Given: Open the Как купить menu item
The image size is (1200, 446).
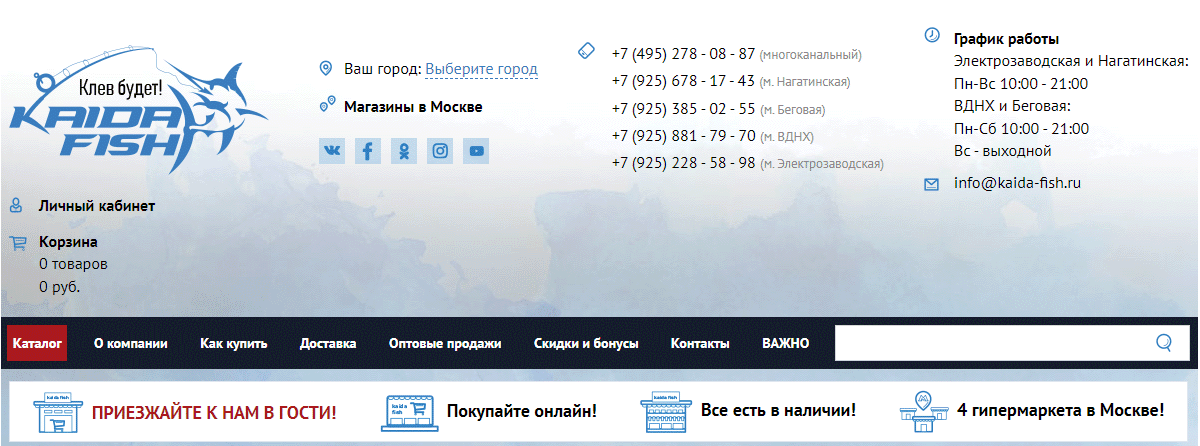Looking at the screenshot, I should tap(233, 343).
